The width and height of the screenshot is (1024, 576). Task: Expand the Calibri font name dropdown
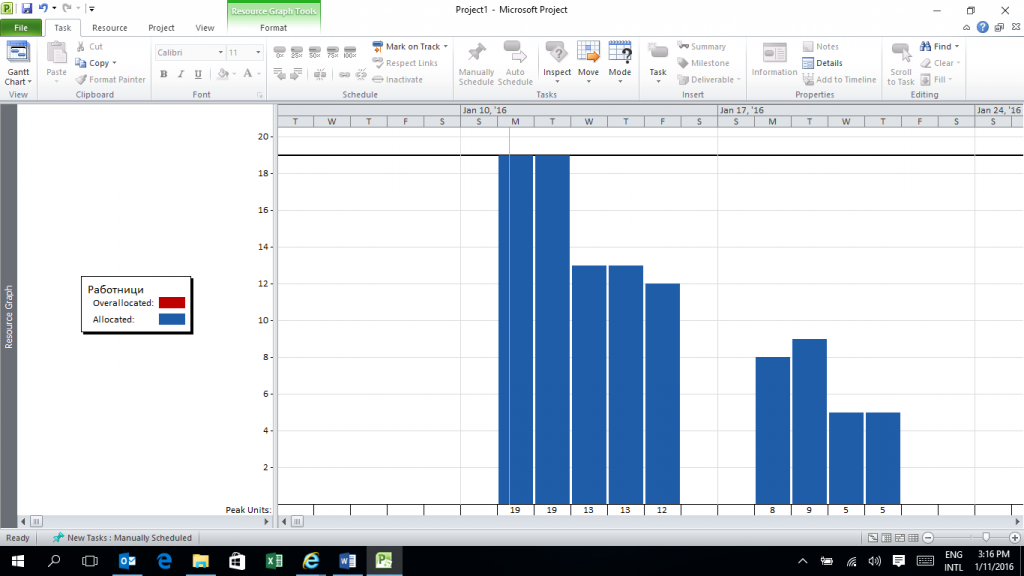[221, 52]
